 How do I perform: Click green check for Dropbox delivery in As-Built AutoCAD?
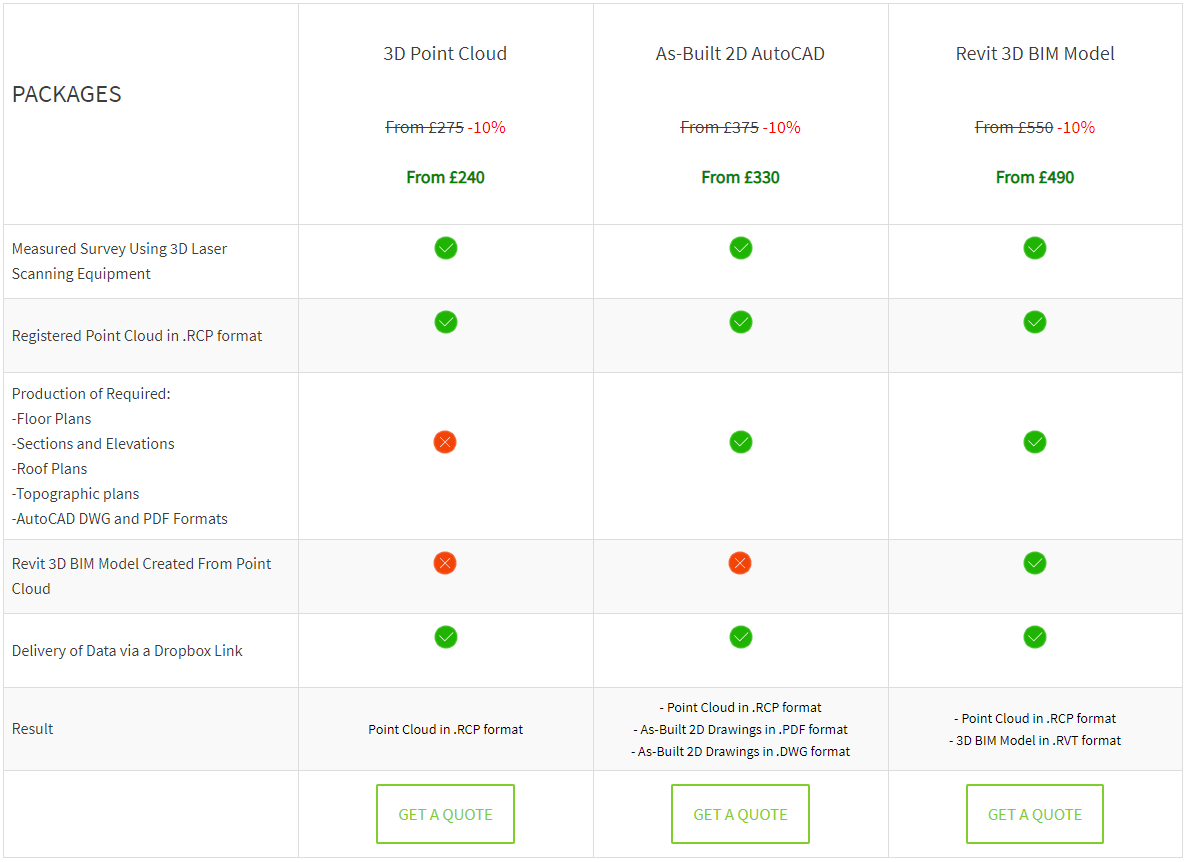[740, 637]
